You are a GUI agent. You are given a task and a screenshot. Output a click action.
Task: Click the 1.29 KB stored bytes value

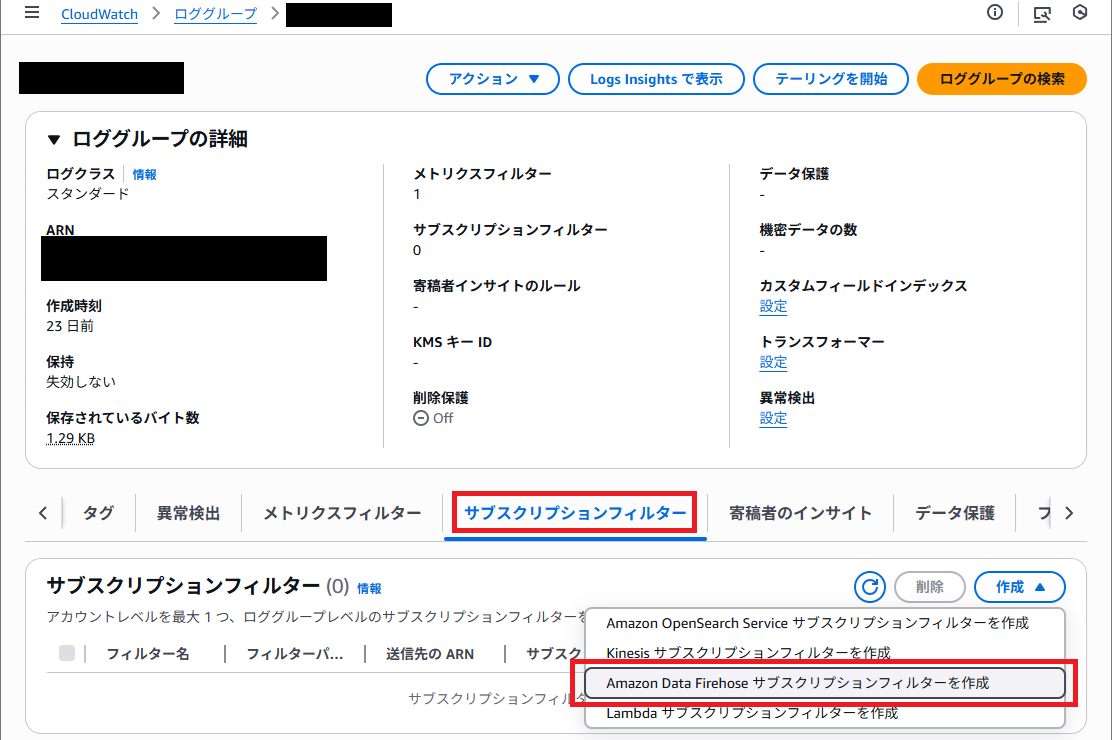click(70, 438)
